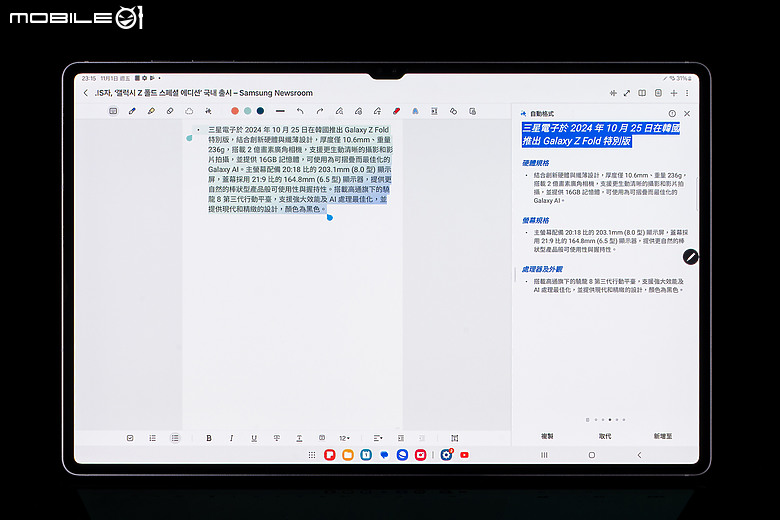Go back using the arrow beside note title

[86, 93]
